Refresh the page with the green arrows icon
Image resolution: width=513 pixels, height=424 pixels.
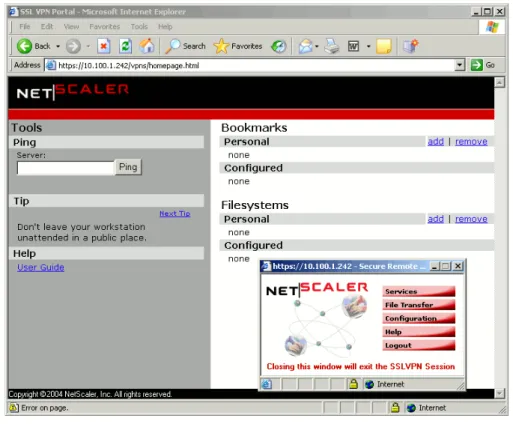coord(125,46)
